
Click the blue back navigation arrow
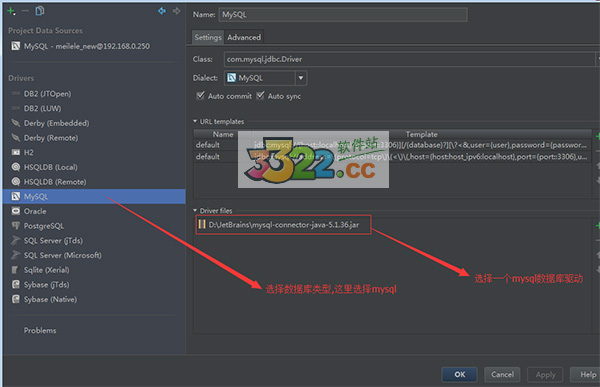pos(162,11)
